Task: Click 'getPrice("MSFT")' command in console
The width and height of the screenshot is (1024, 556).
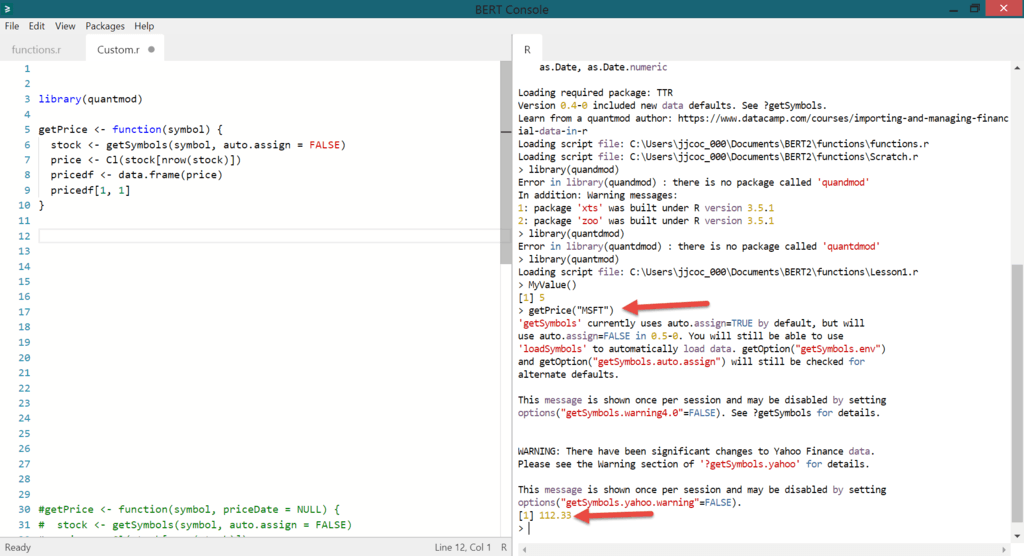Action: [571, 310]
